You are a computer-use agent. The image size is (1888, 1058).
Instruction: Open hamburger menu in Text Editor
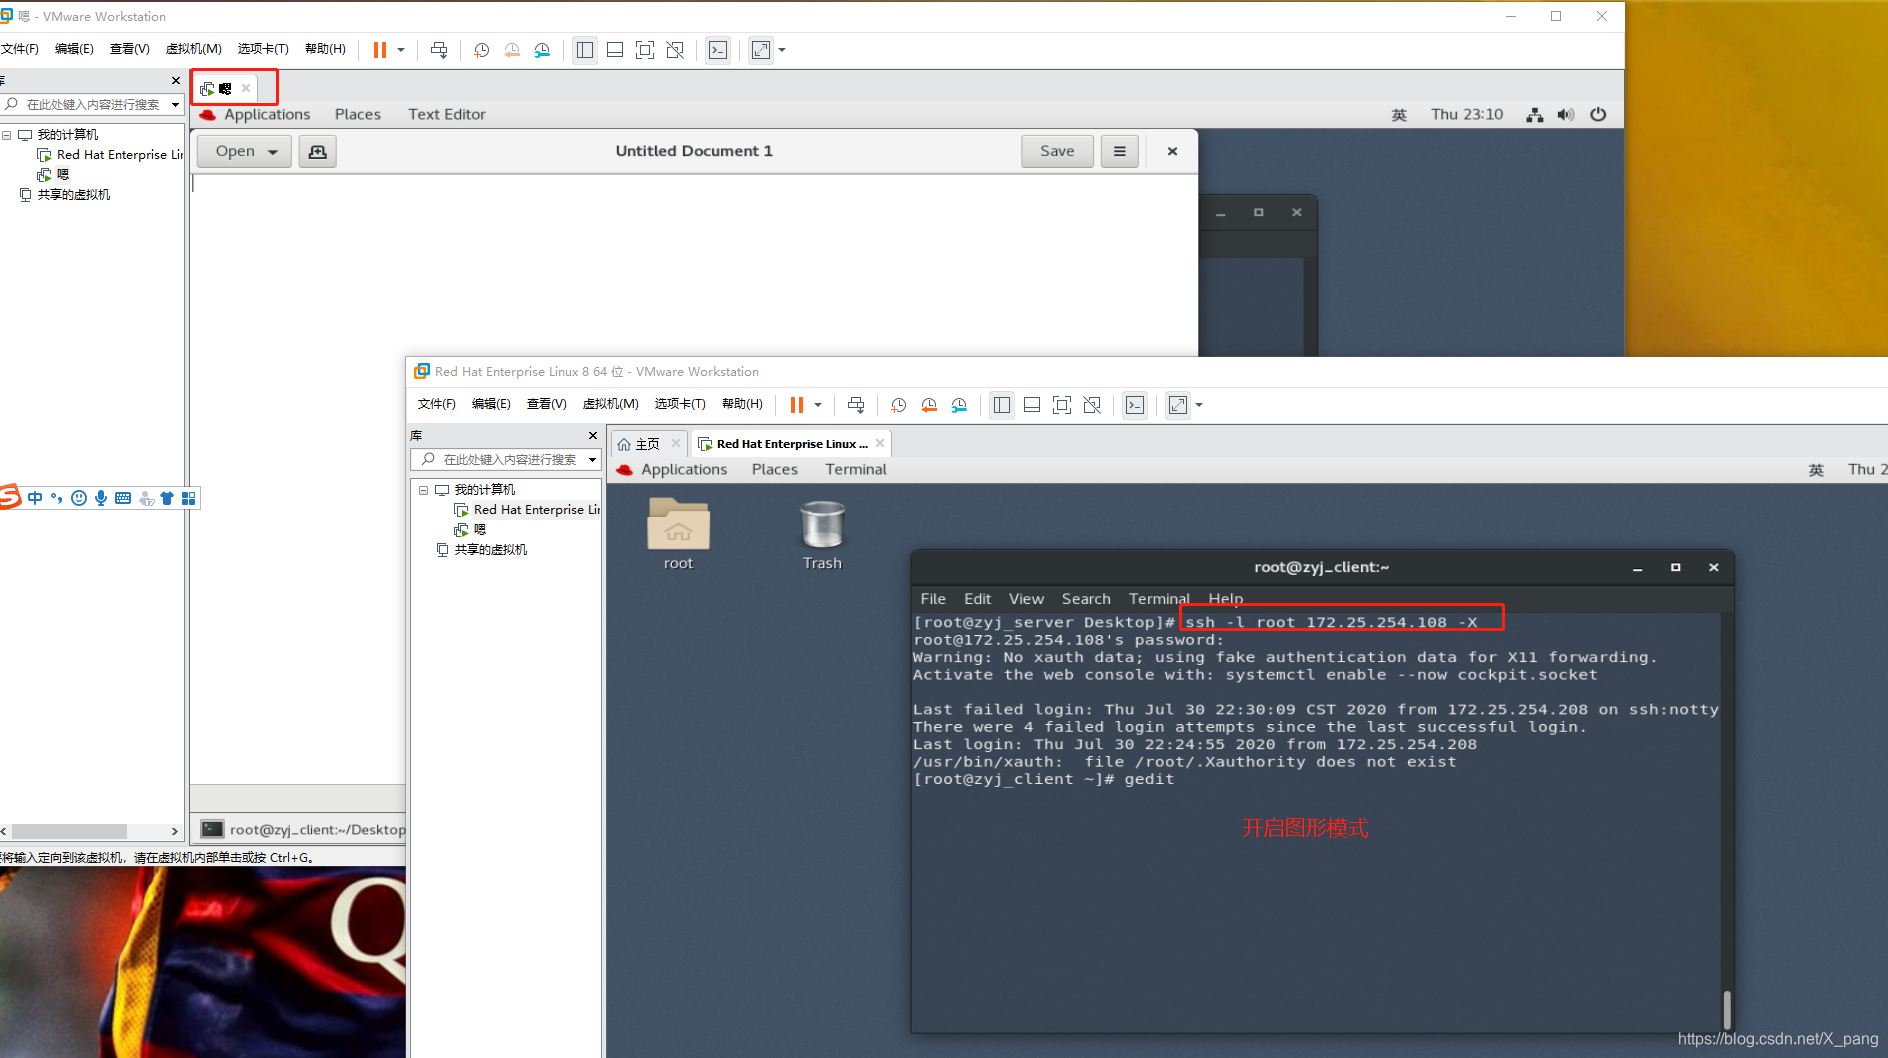[1120, 151]
